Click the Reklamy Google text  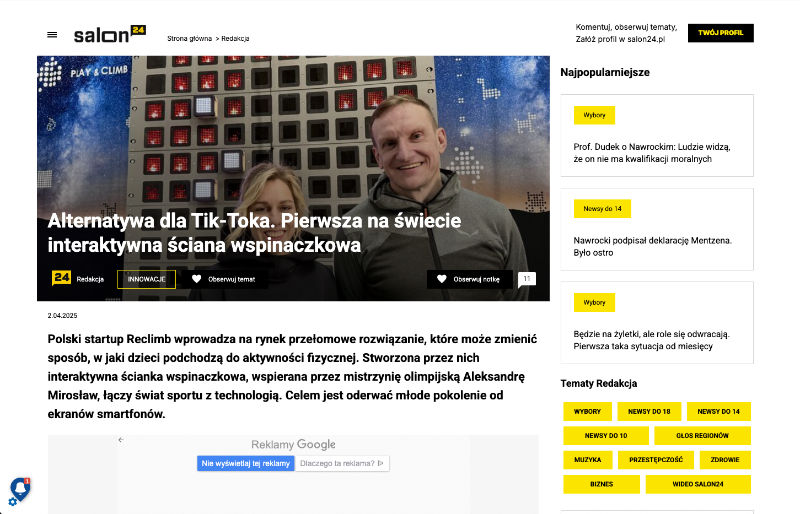click(x=293, y=444)
